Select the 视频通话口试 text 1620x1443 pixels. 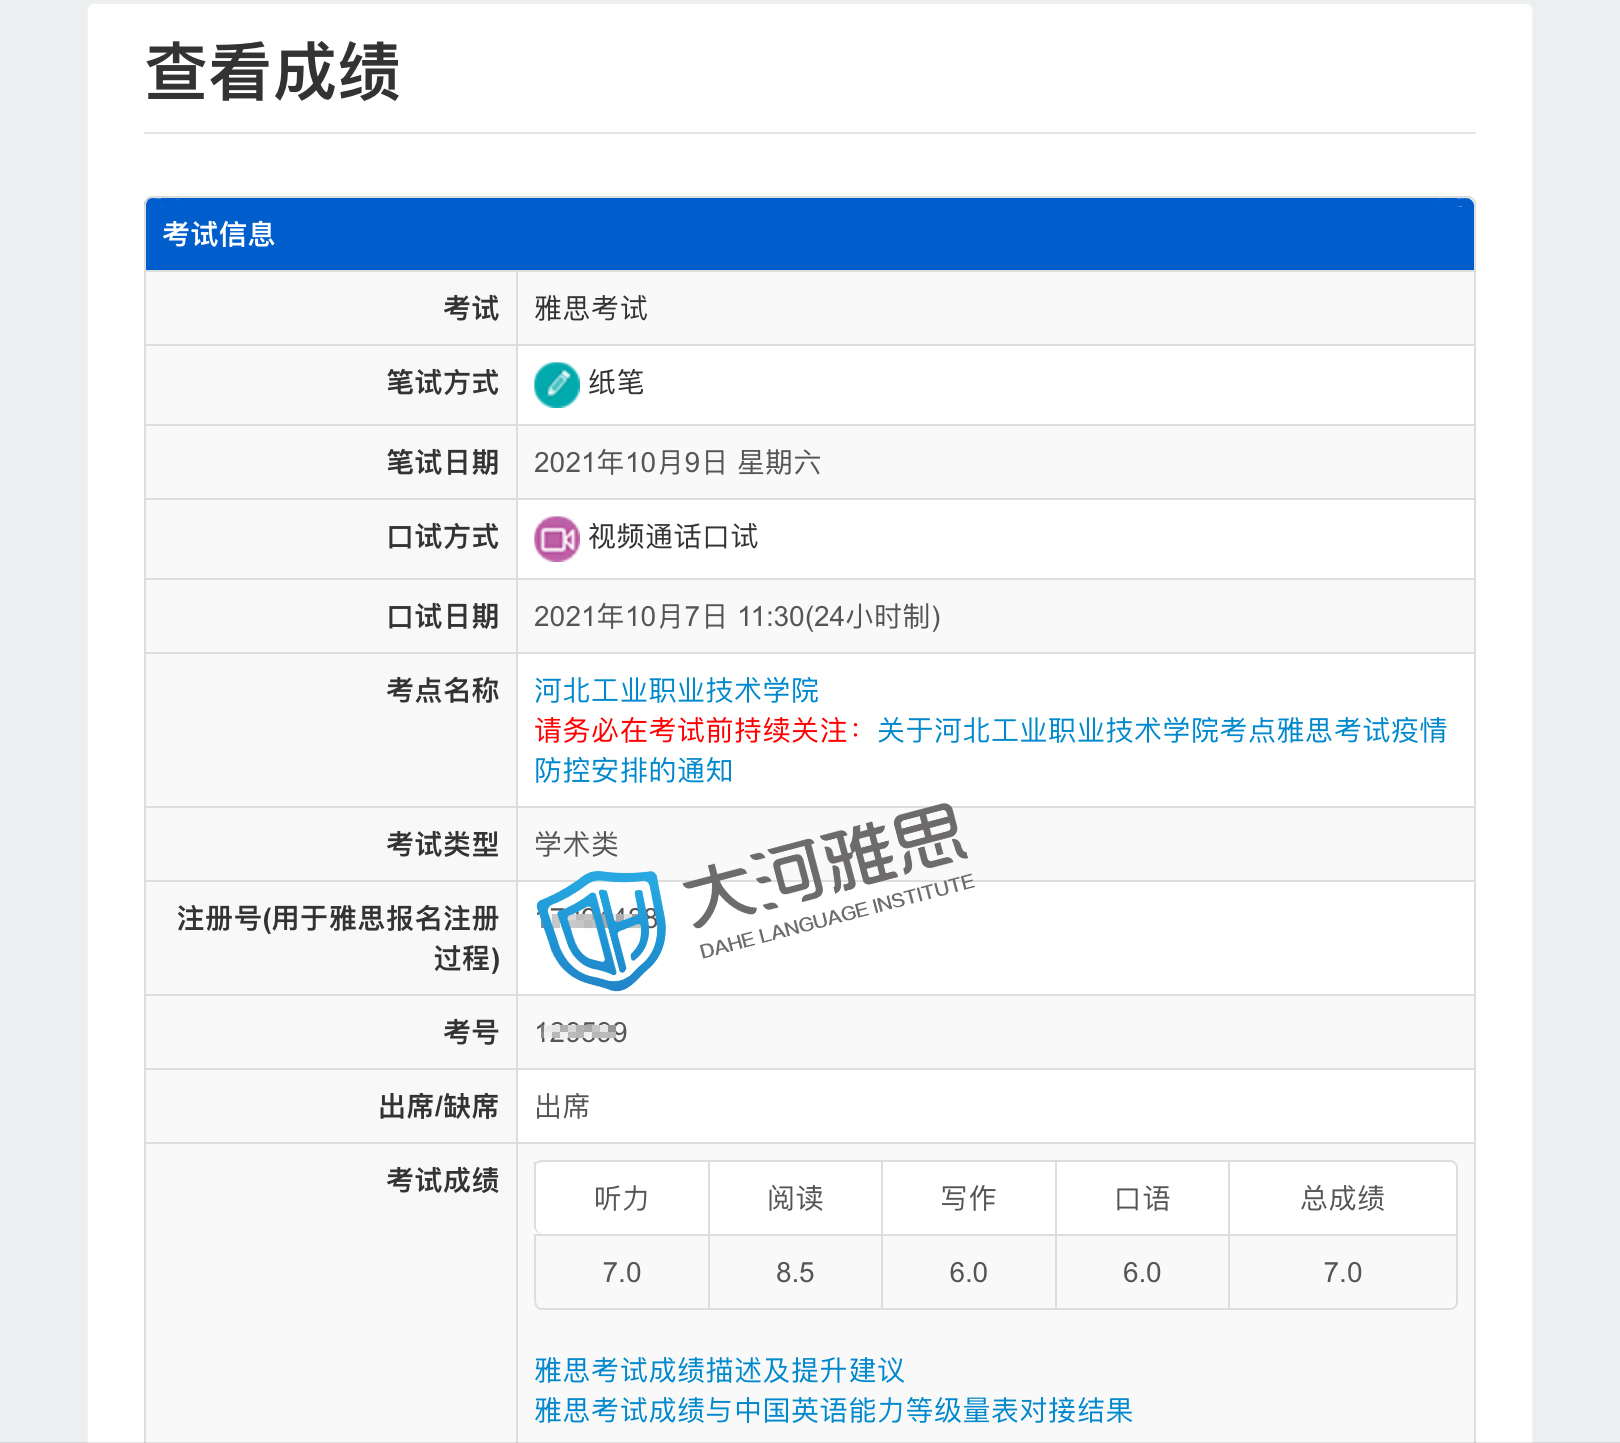pos(673,537)
